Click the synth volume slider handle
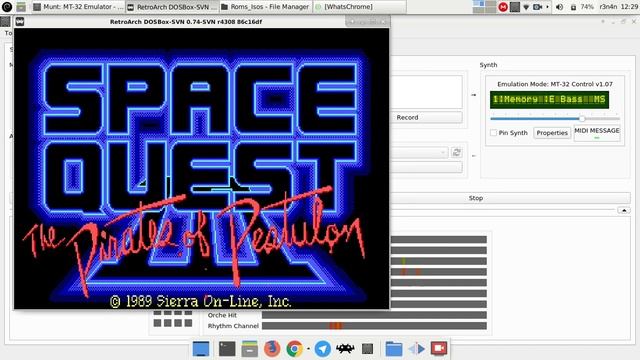640x360 pixels. click(x=582, y=119)
